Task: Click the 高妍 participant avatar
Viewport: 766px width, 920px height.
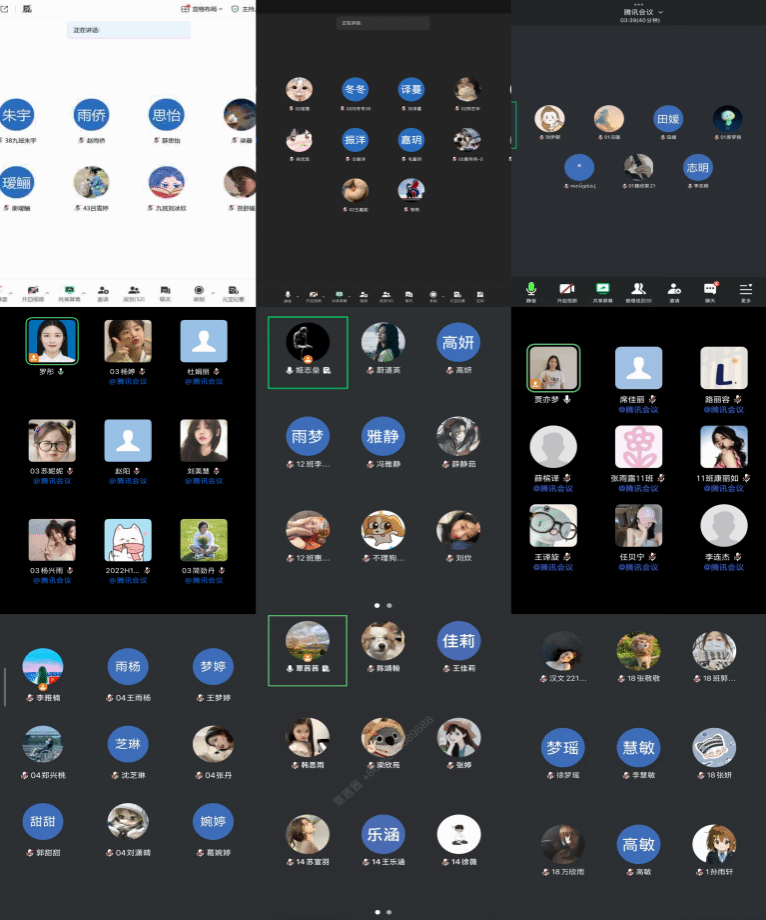Action: [459, 343]
